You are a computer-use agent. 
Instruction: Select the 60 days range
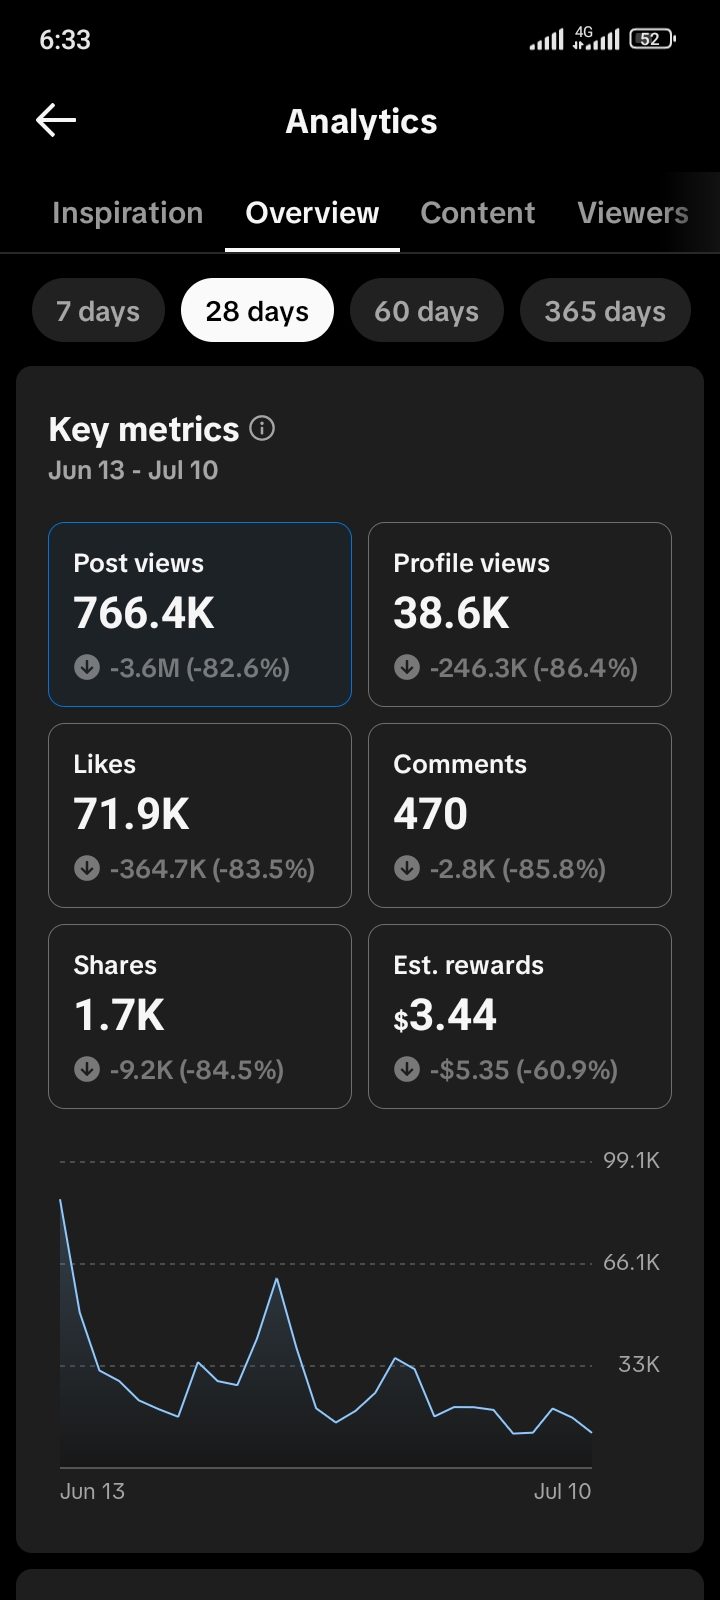click(x=426, y=311)
